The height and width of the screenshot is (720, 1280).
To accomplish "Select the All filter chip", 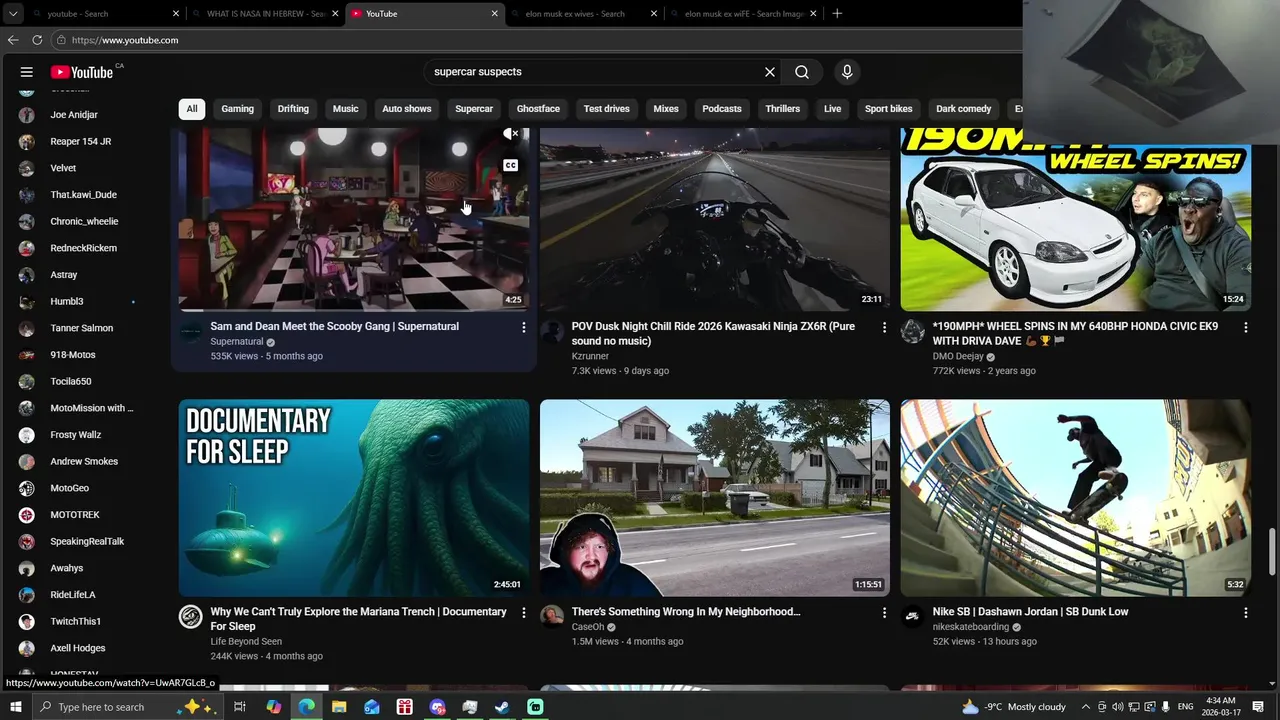I will (x=191, y=109).
